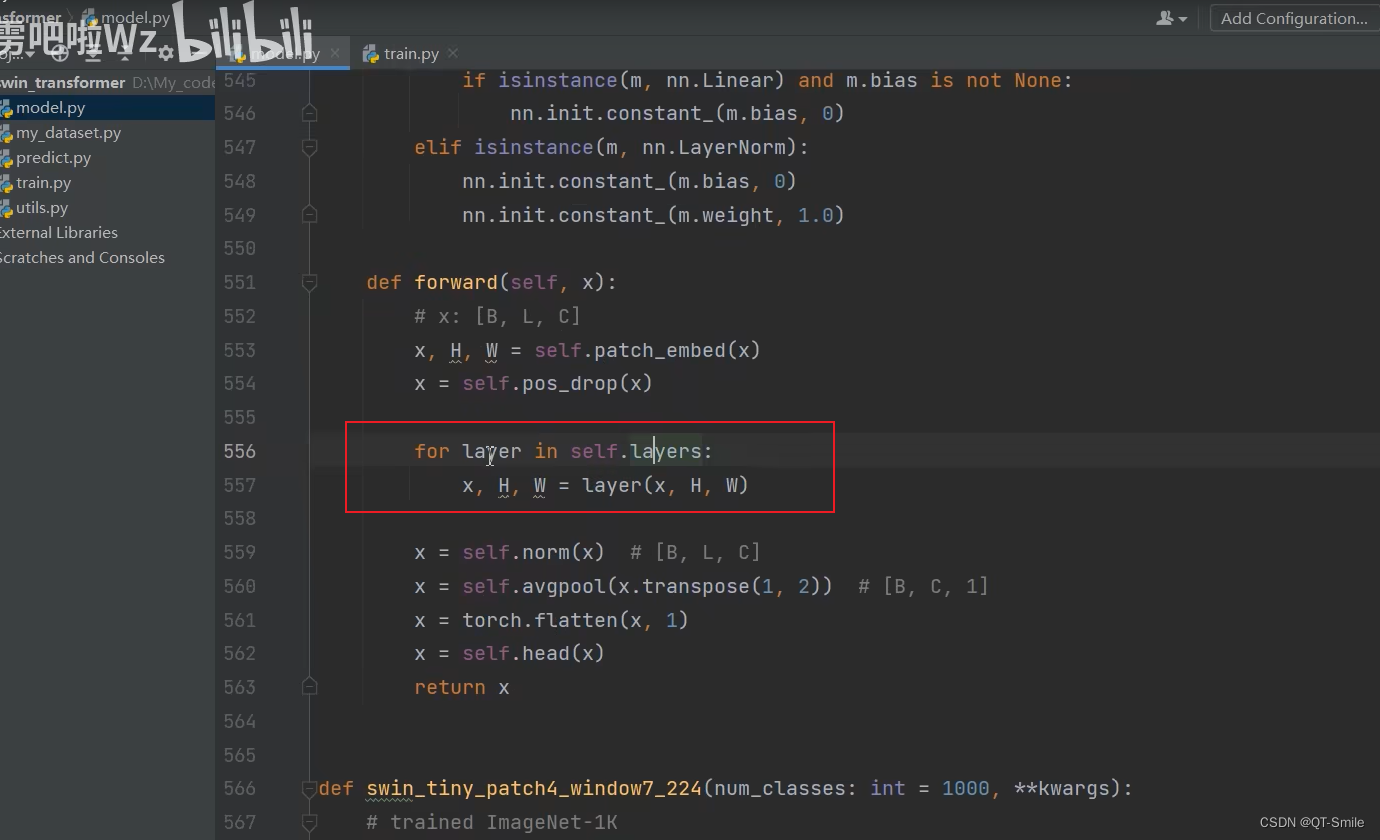Screen dimensions: 1380x840
Task: Click 'swin_tiny_patch4_window7_224' function name
Action: click(534, 788)
